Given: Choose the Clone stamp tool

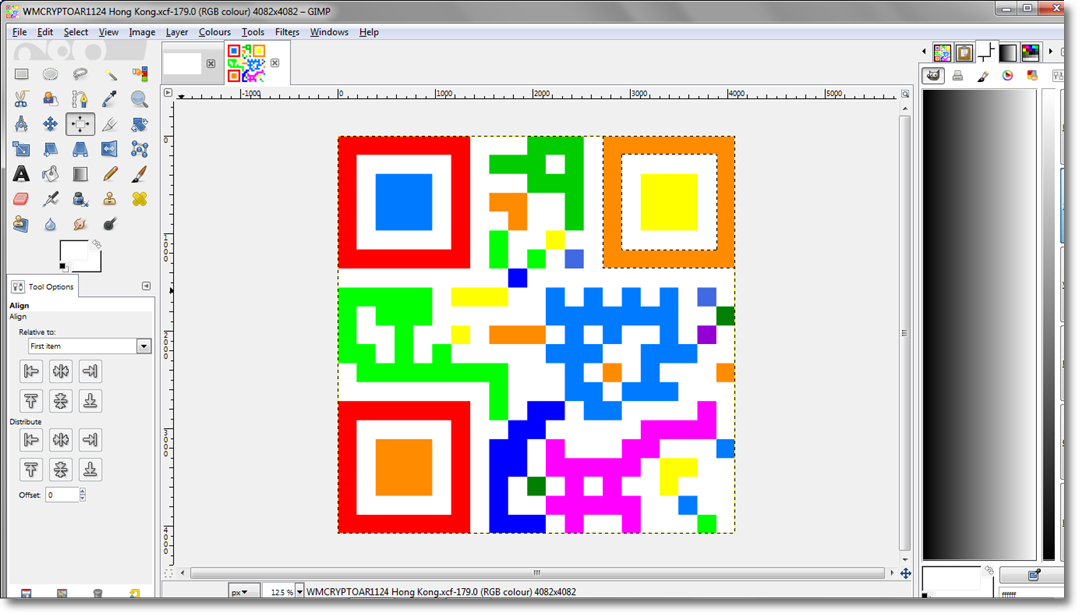Looking at the screenshot, I should (110, 199).
